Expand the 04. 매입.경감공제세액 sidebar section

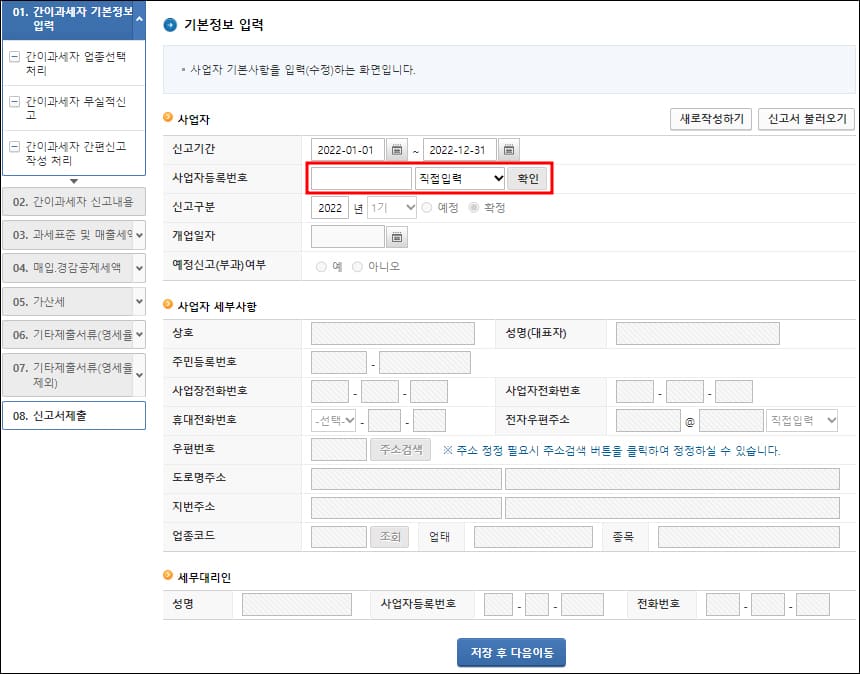click(x=74, y=269)
